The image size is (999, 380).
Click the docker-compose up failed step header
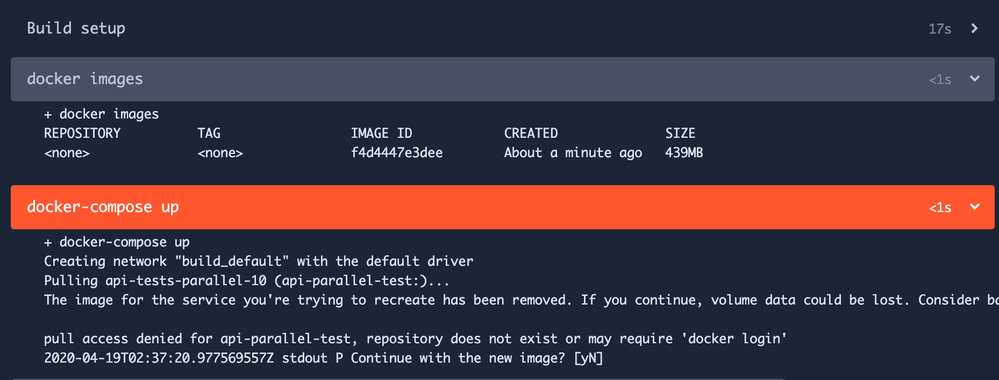coord(502,207)
